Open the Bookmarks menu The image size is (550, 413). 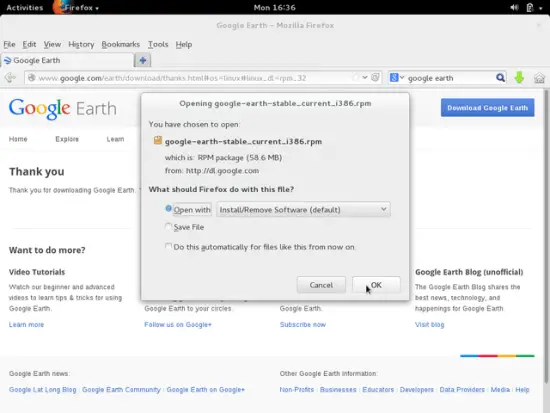121,44
